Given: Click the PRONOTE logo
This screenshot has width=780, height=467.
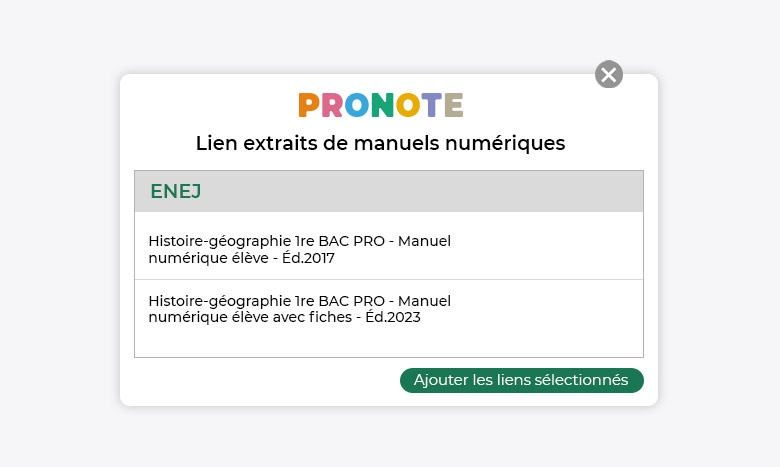Looking at the screenshot, I should (x=381, y=105).
